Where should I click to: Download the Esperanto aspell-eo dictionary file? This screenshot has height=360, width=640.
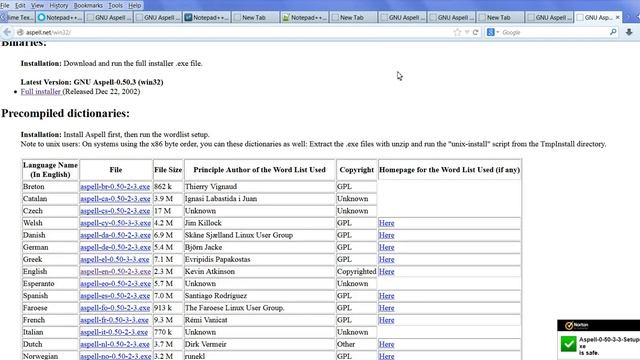tap(115, 284)
